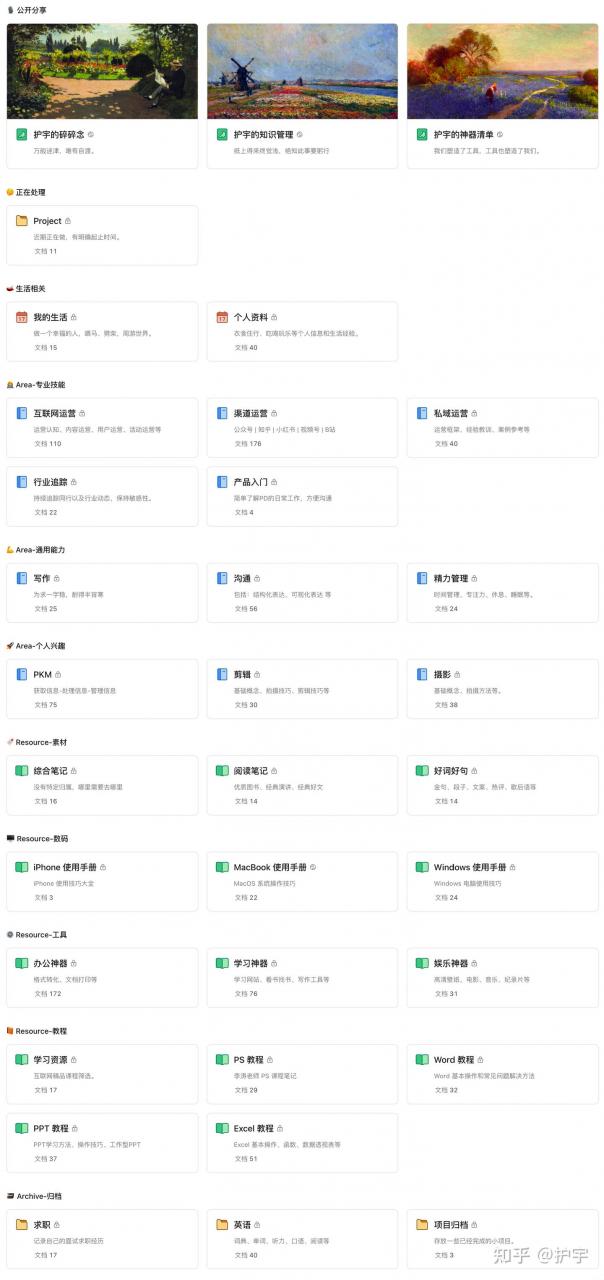Click the yellow folder icon beside 项目归档
The height and width of the screenshot is (1280, 604).
click(x=422, y=1225)
